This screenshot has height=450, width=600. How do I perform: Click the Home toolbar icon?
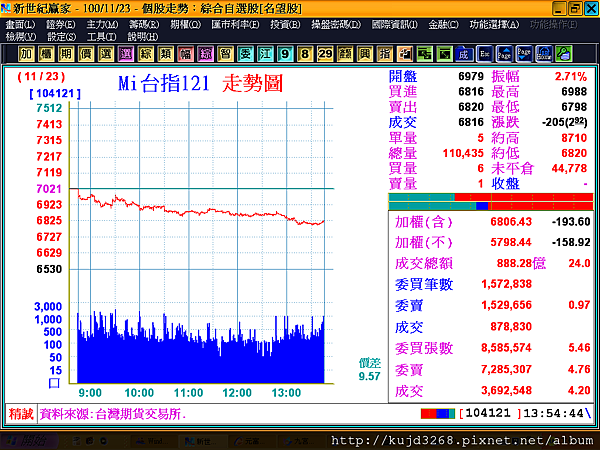point(544,54)
